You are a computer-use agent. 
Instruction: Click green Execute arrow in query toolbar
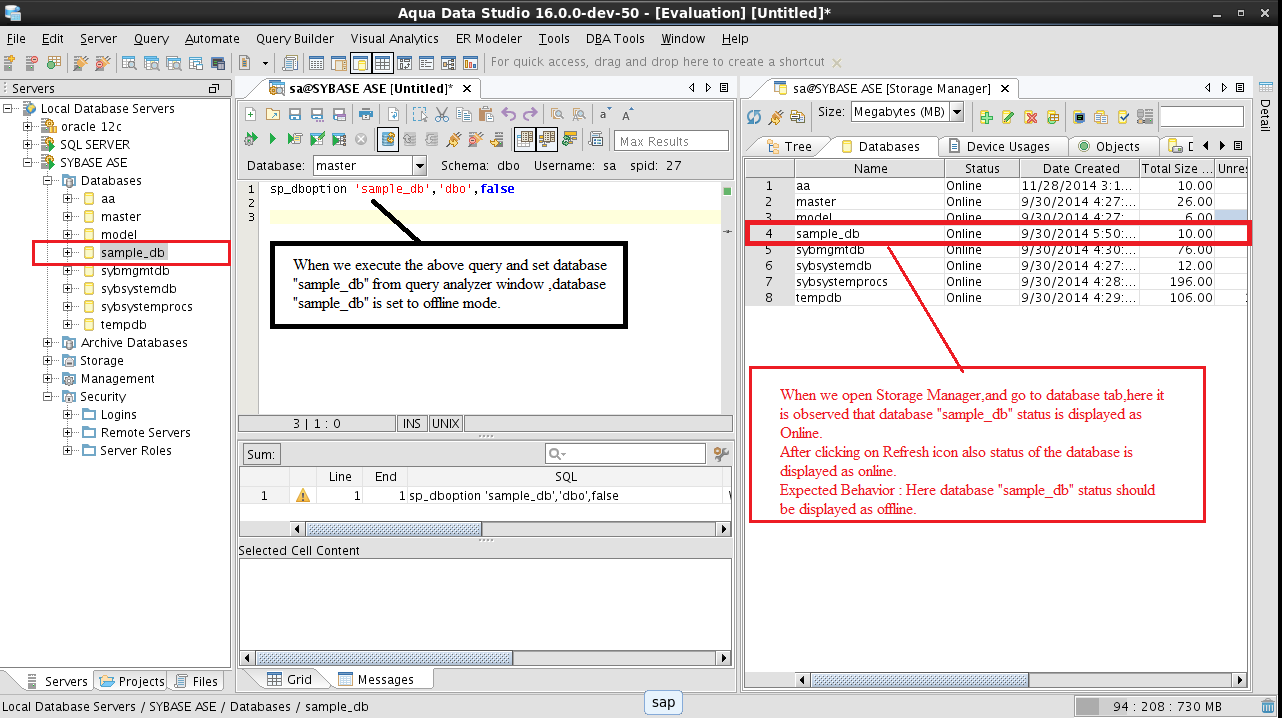[x=272, y=139]
